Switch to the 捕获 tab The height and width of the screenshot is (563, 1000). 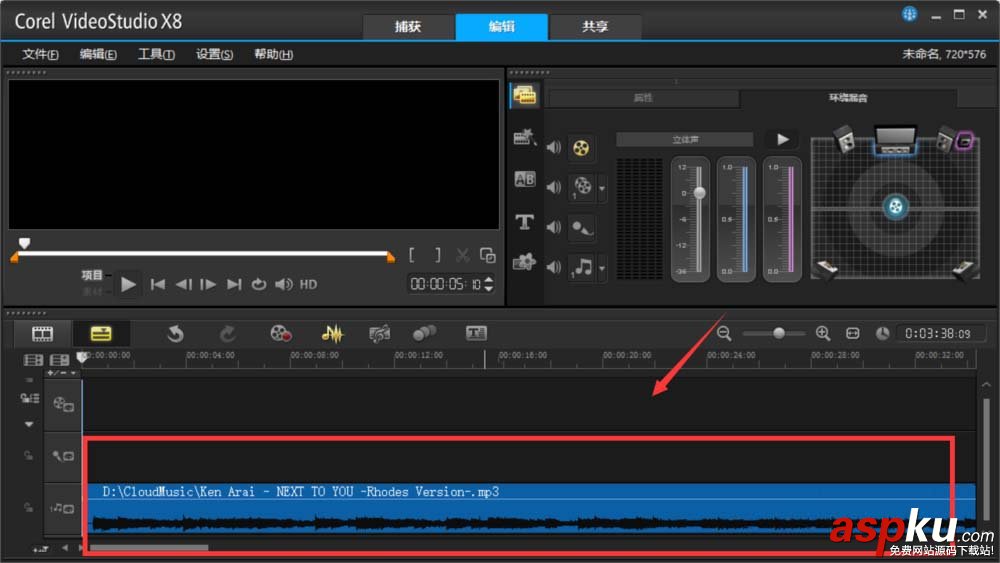(408, 27)
